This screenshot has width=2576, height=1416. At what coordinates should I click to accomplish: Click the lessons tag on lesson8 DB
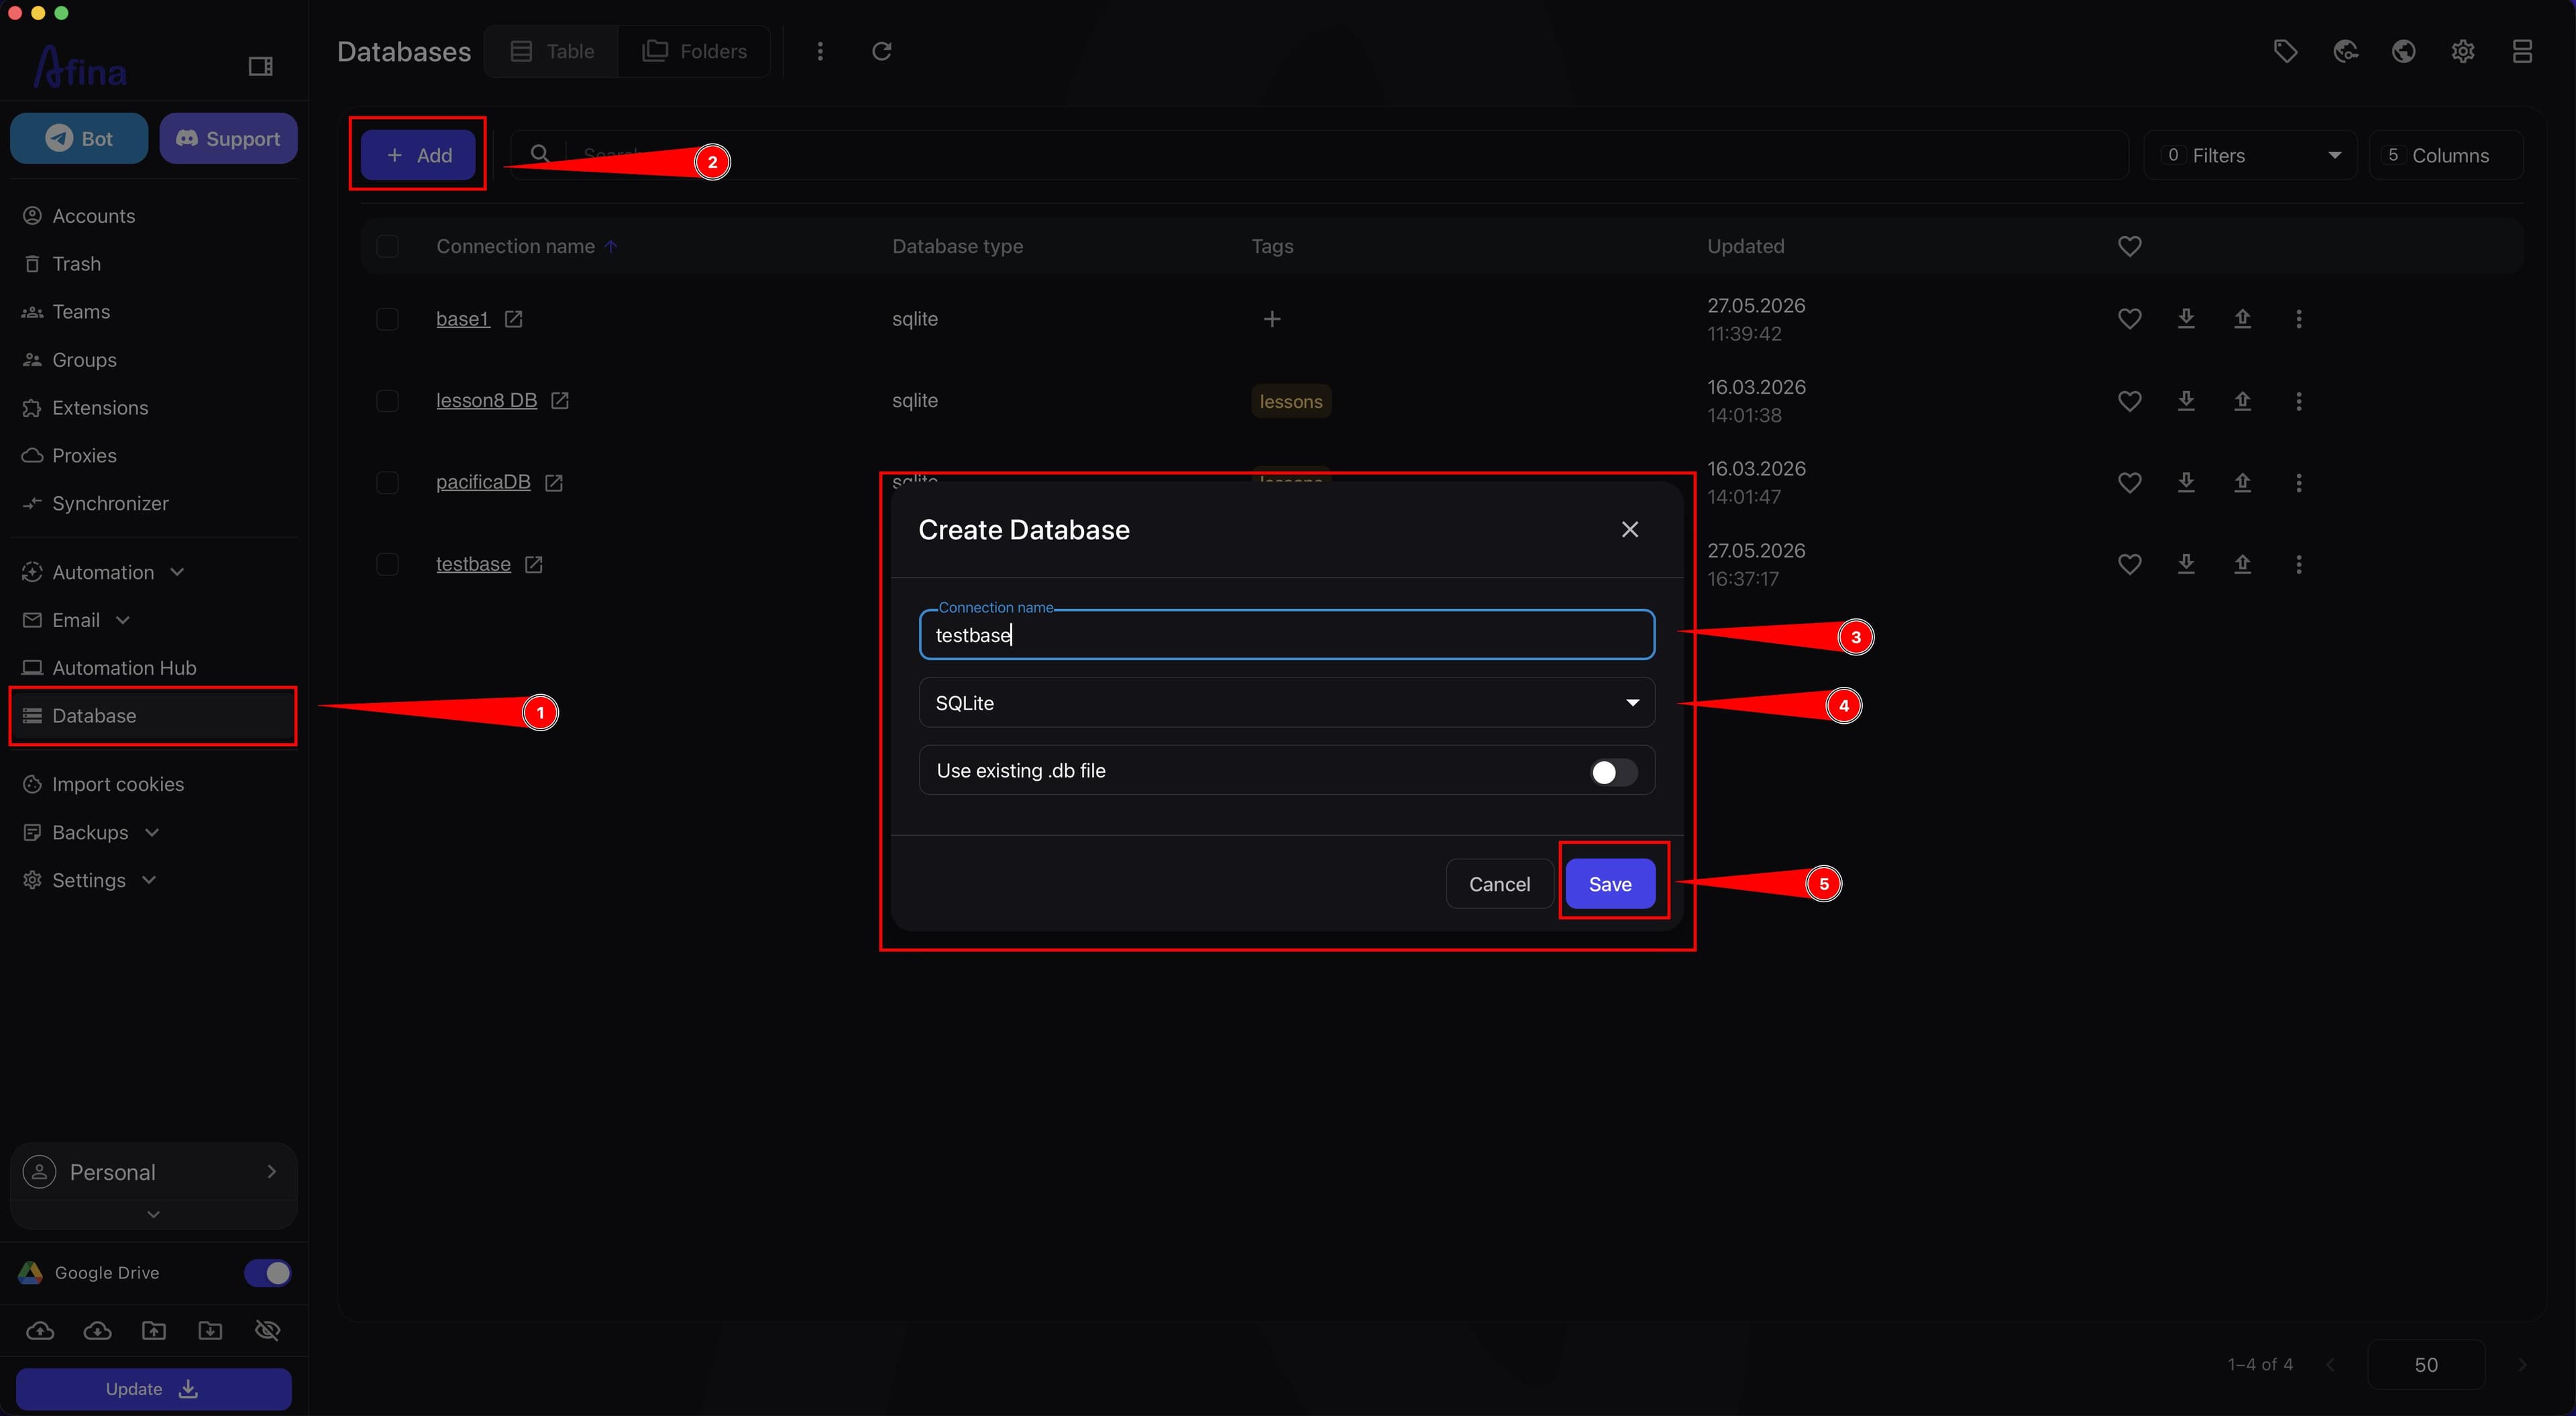click(1291, 401)
